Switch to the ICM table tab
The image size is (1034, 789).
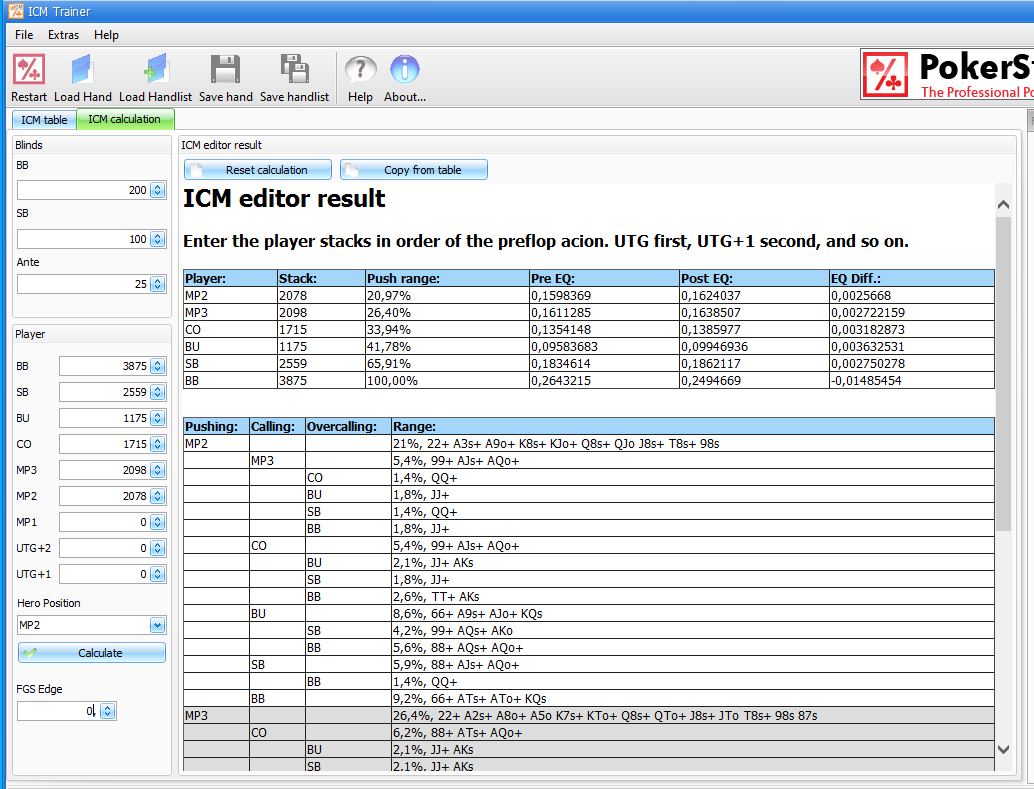[44, 119]
